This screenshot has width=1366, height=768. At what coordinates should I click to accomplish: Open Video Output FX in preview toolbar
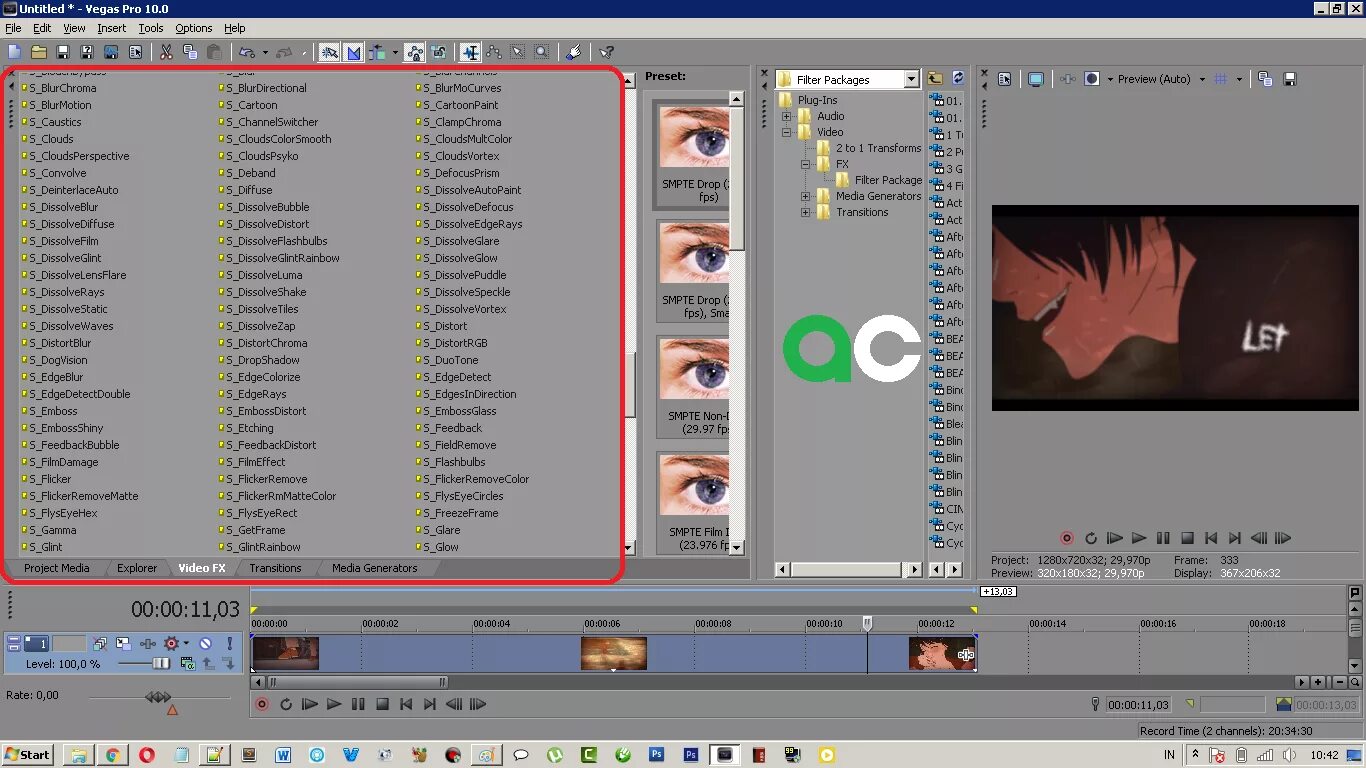pyautogui.click(x=1068, y=79)
